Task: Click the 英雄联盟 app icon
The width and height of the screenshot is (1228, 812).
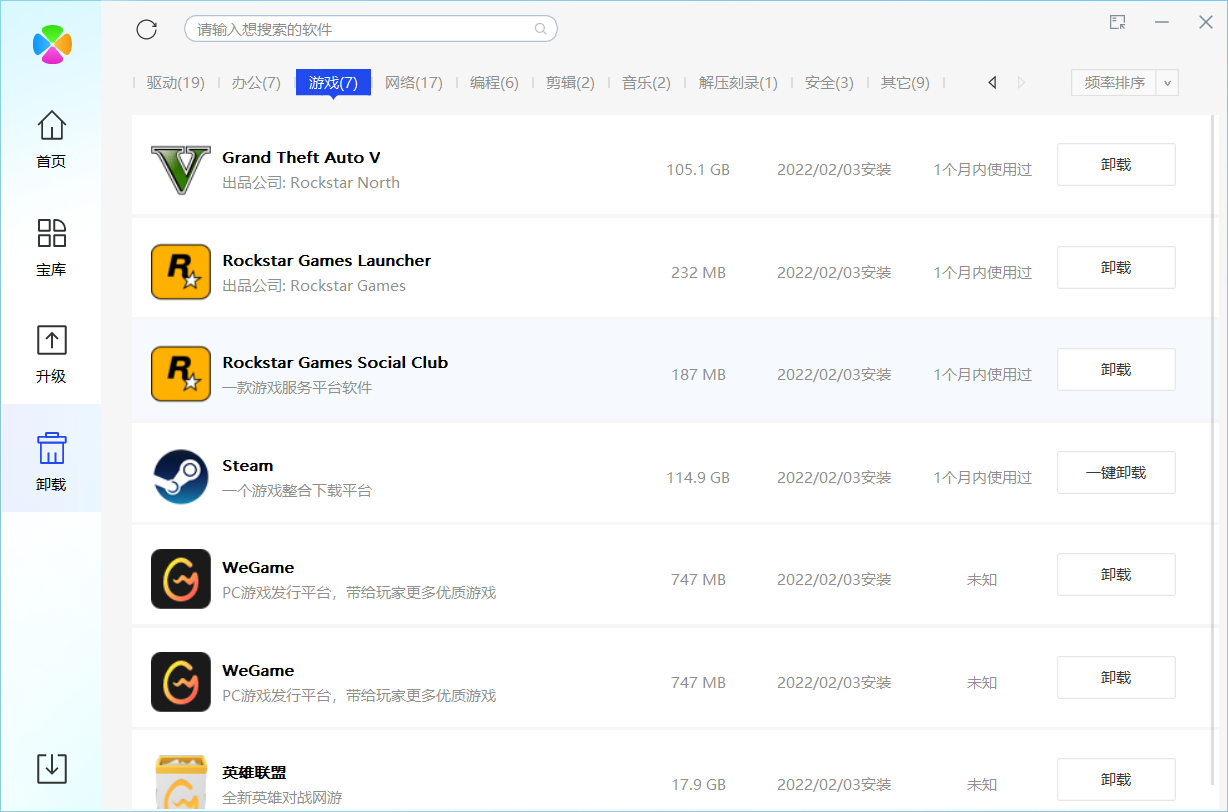Action: [x=181, y=782]
